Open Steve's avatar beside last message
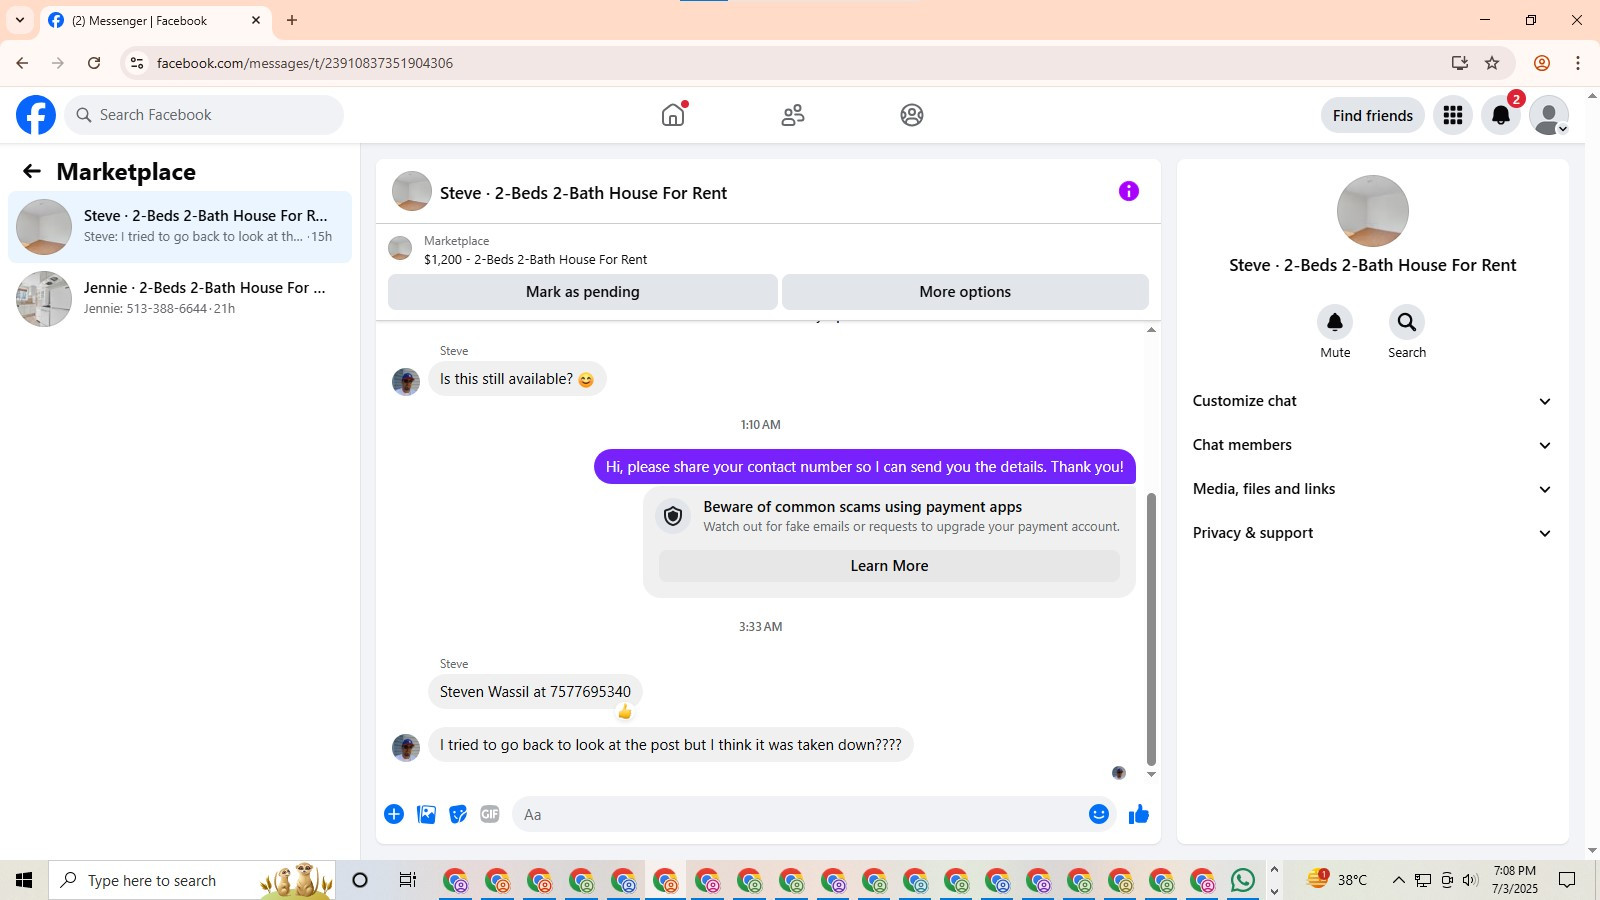 pos(406,747)
